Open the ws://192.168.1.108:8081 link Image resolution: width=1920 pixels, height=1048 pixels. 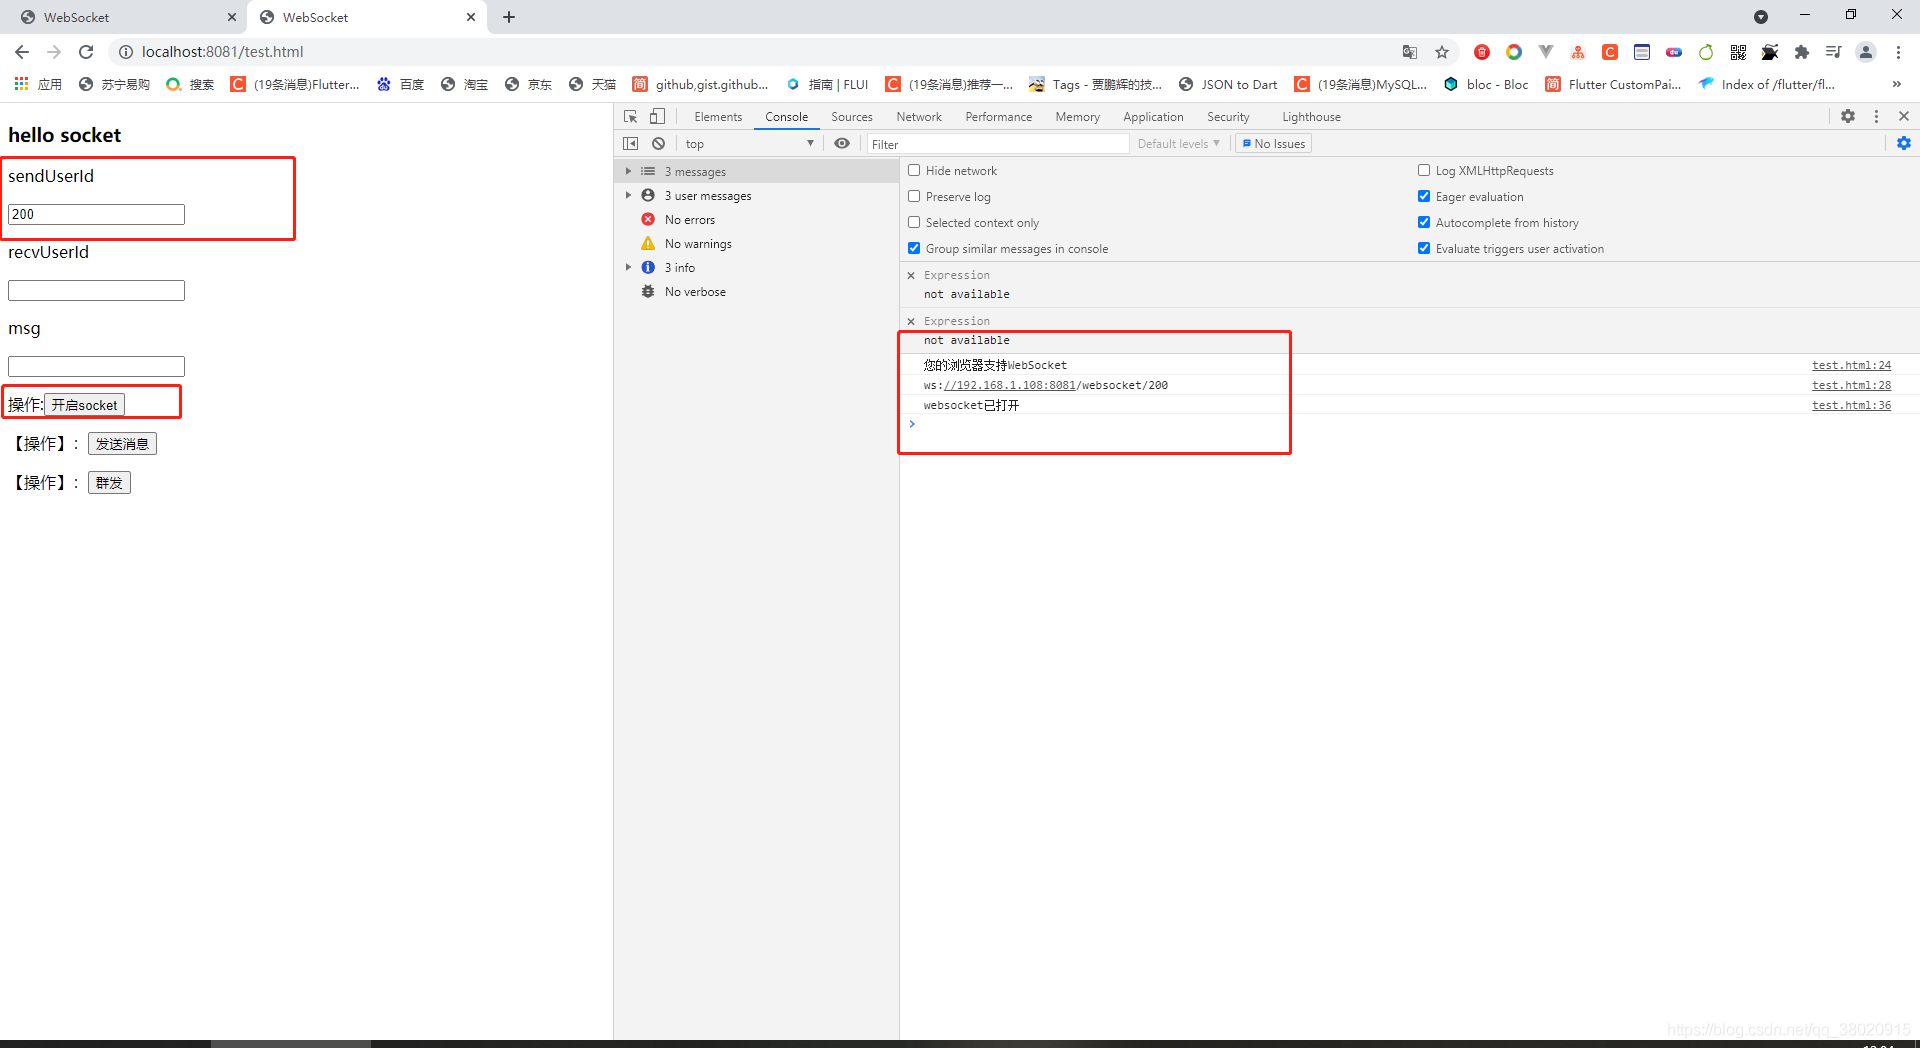click(1009, 385)
